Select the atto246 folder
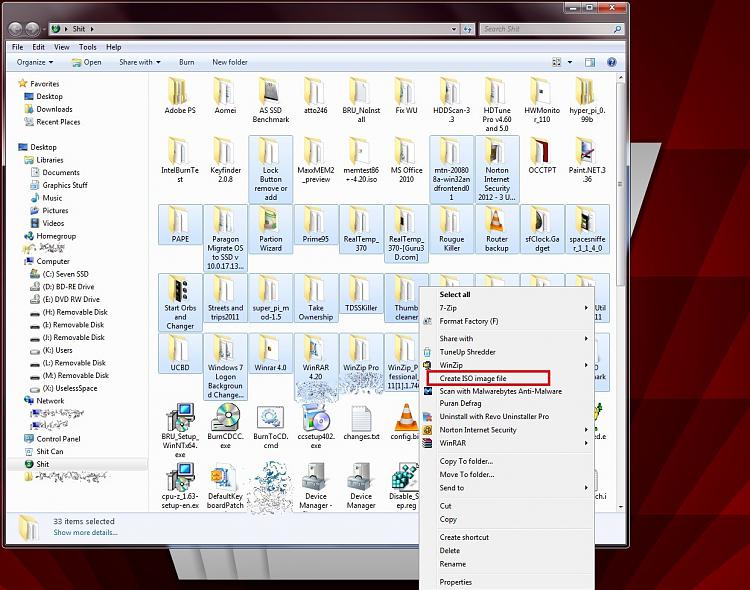Image resolution: width=750 pixels, height=590 pixels. (316, 96)
